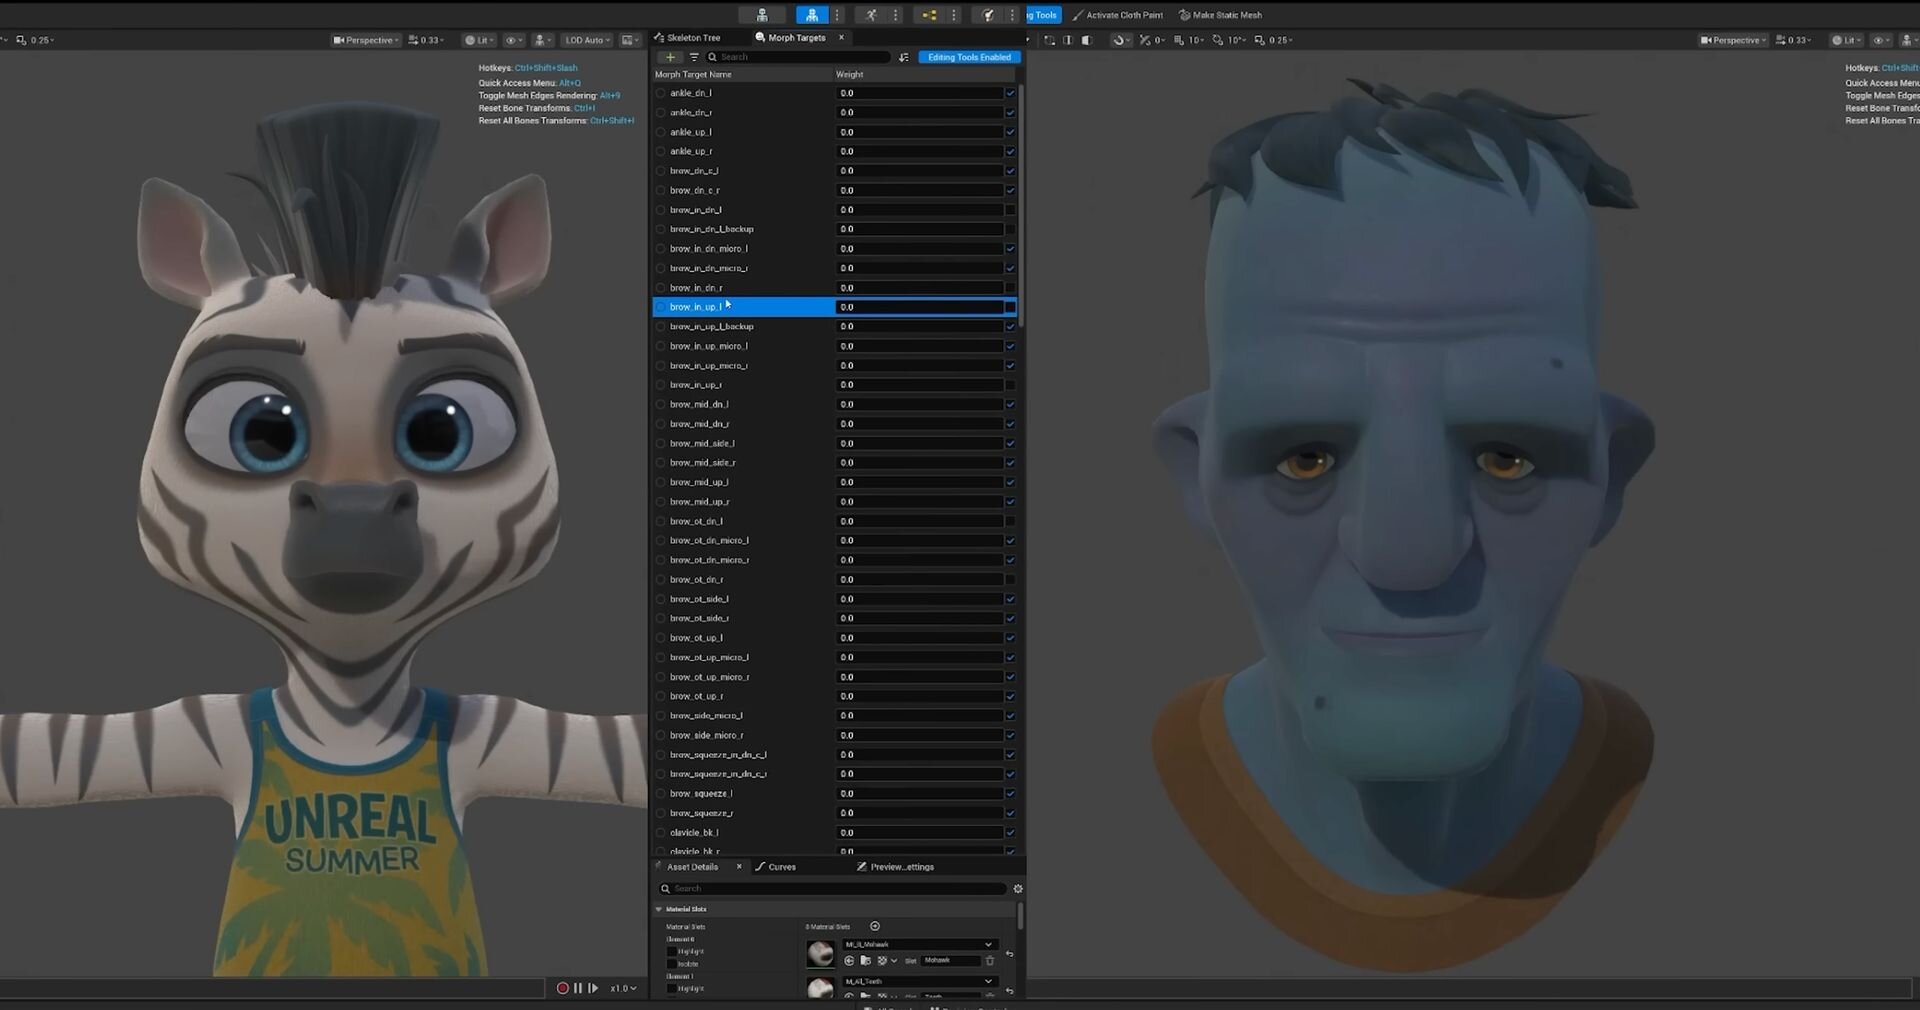Click the half-shaded square icon in right viewport toolbar
1920x1010 pixels.
pos(1087,40)
